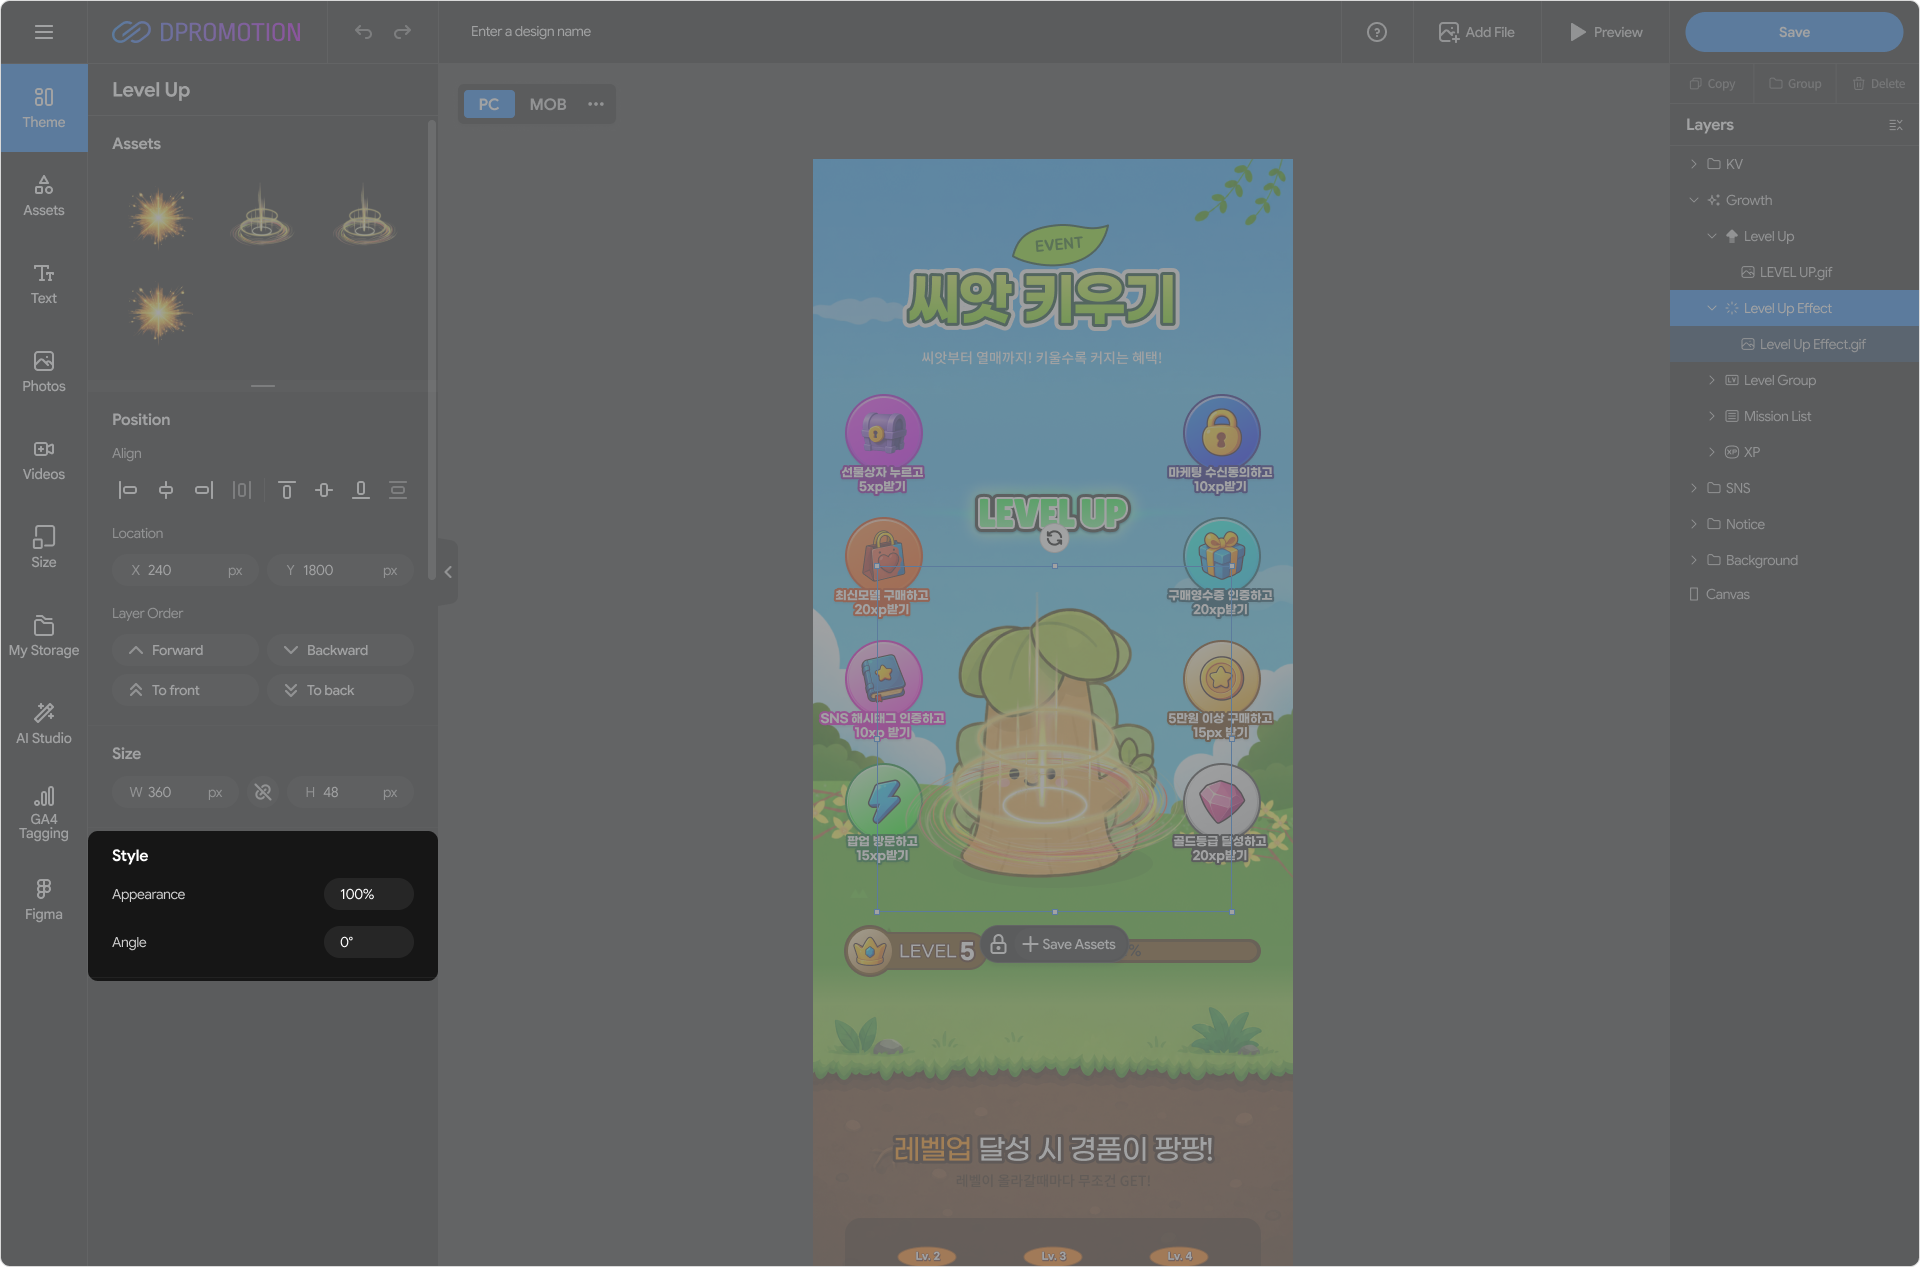Collapse the Level Up layer group

1711,236
